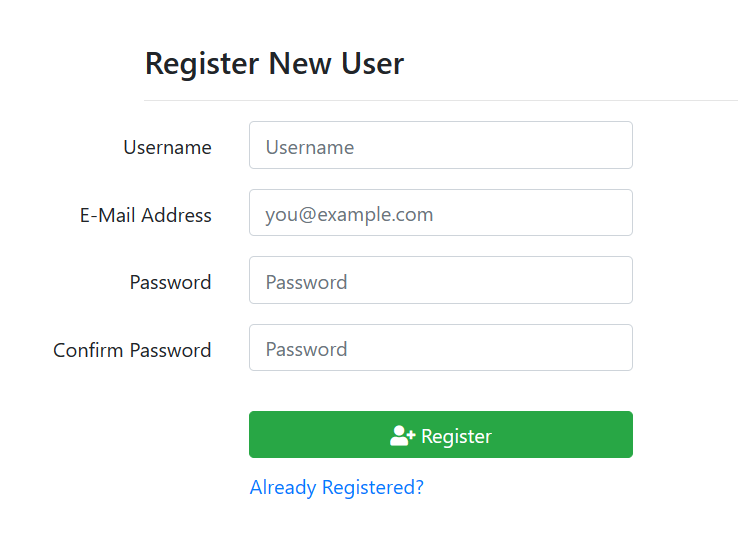Click the word Register on the green button
Image resolution: width=755 pixels, height=549 pixels.
[x=456, y=436]
